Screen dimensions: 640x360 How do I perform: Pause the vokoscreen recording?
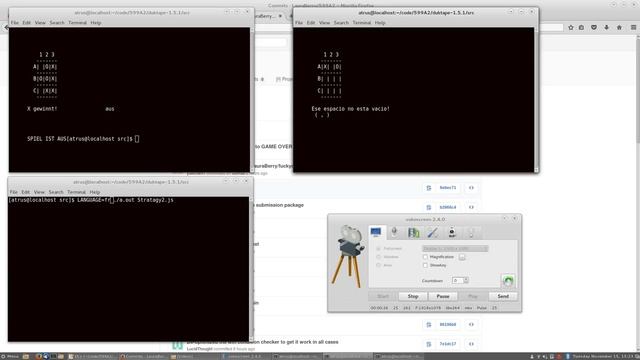(x=443, y=296)
